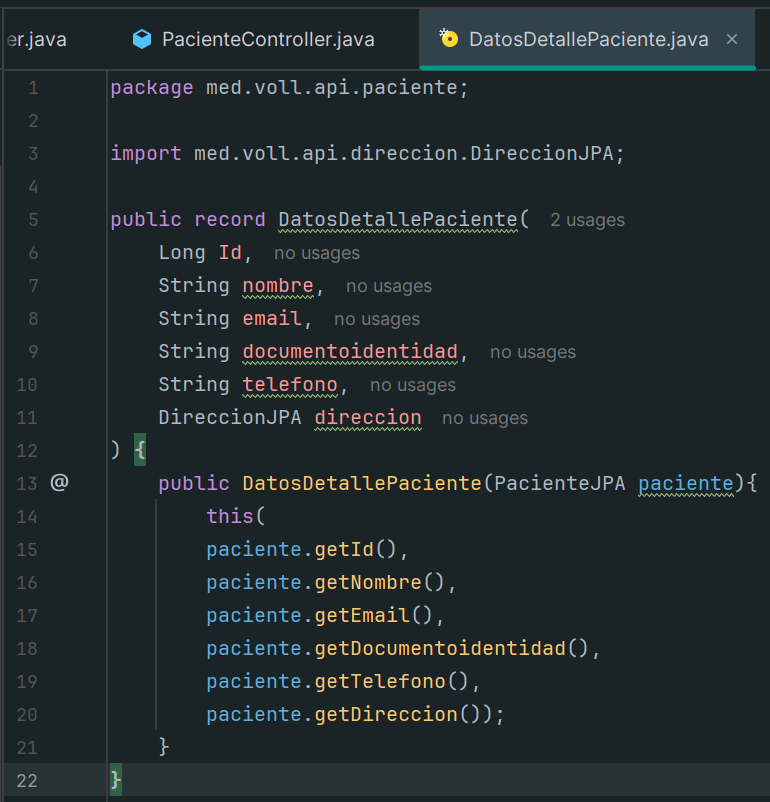Click the record name DatosDetallePaciente on line 5

[x=398, y=220]
